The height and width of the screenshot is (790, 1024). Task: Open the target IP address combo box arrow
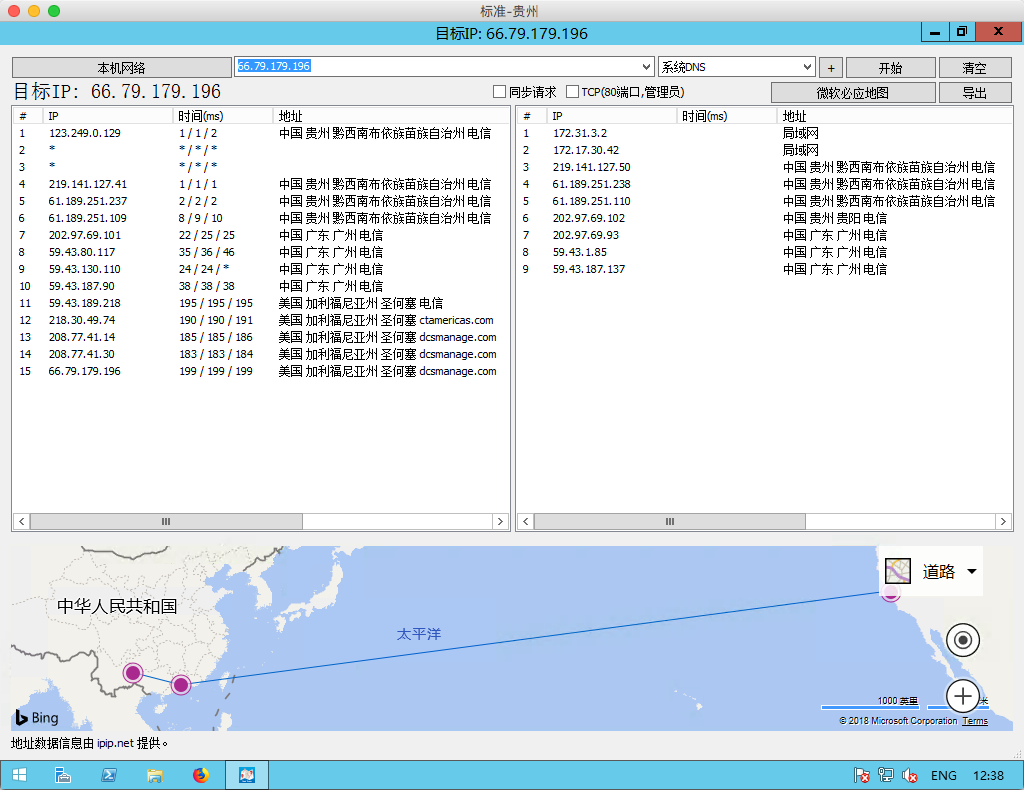point(646,67)
